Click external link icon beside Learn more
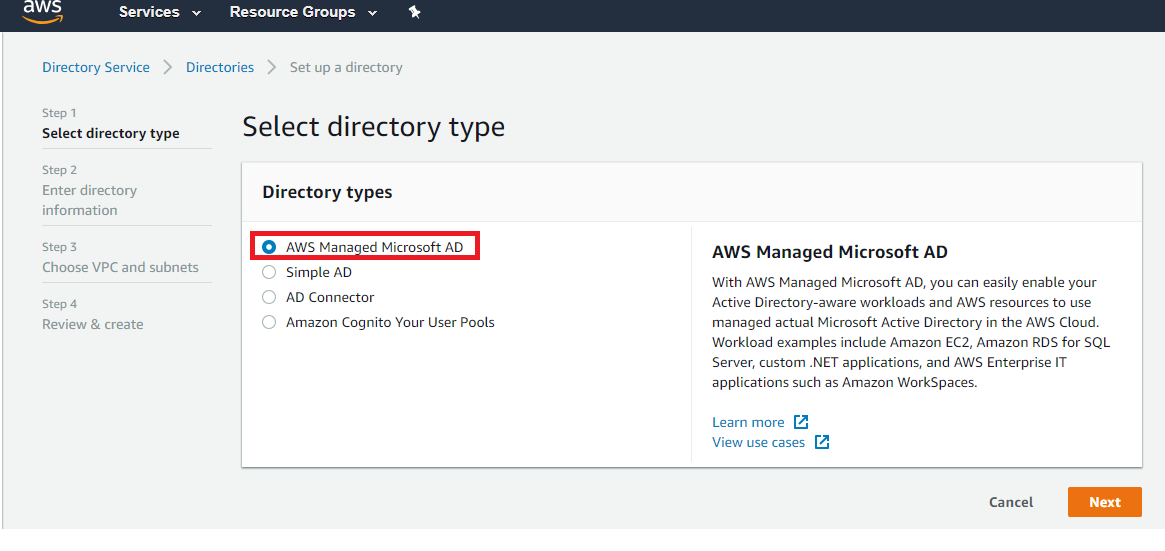This screenshot has width=1165, height=551. pyautogui.click(x=800, y=422)
